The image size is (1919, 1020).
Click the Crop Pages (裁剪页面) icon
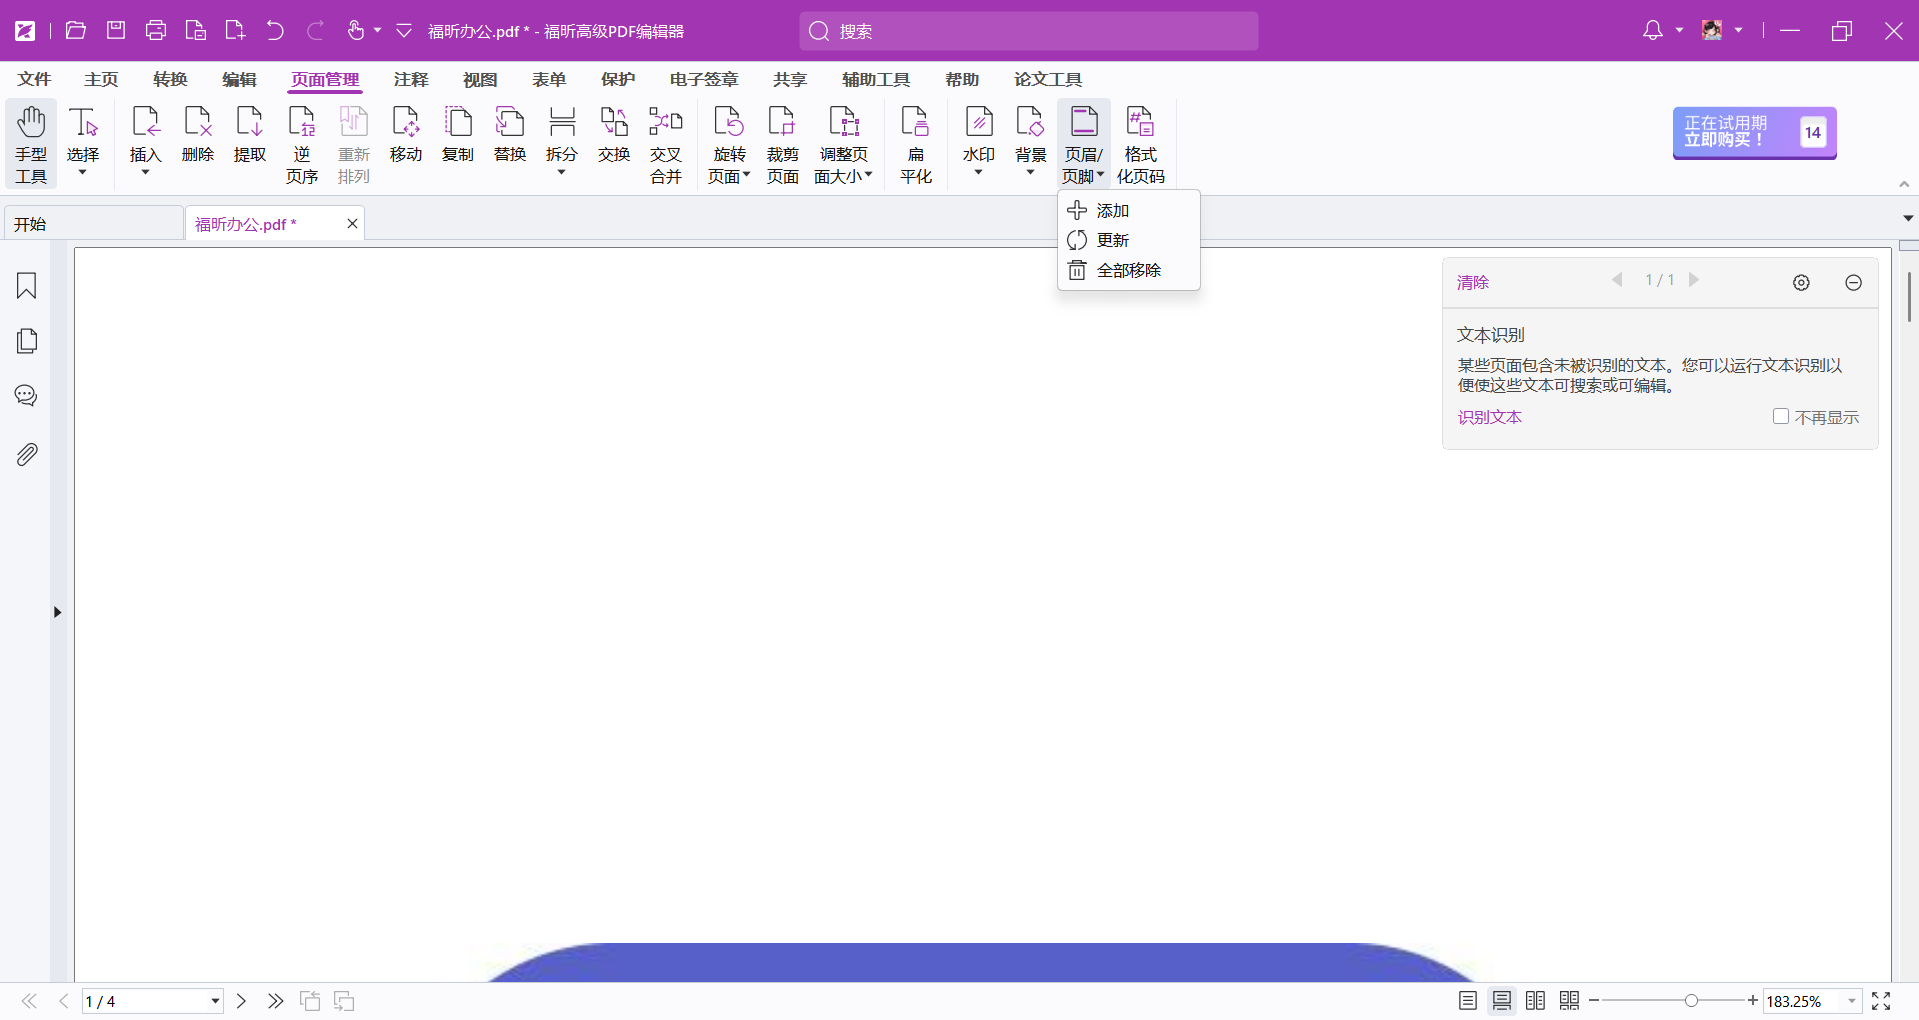pos(782,145)
